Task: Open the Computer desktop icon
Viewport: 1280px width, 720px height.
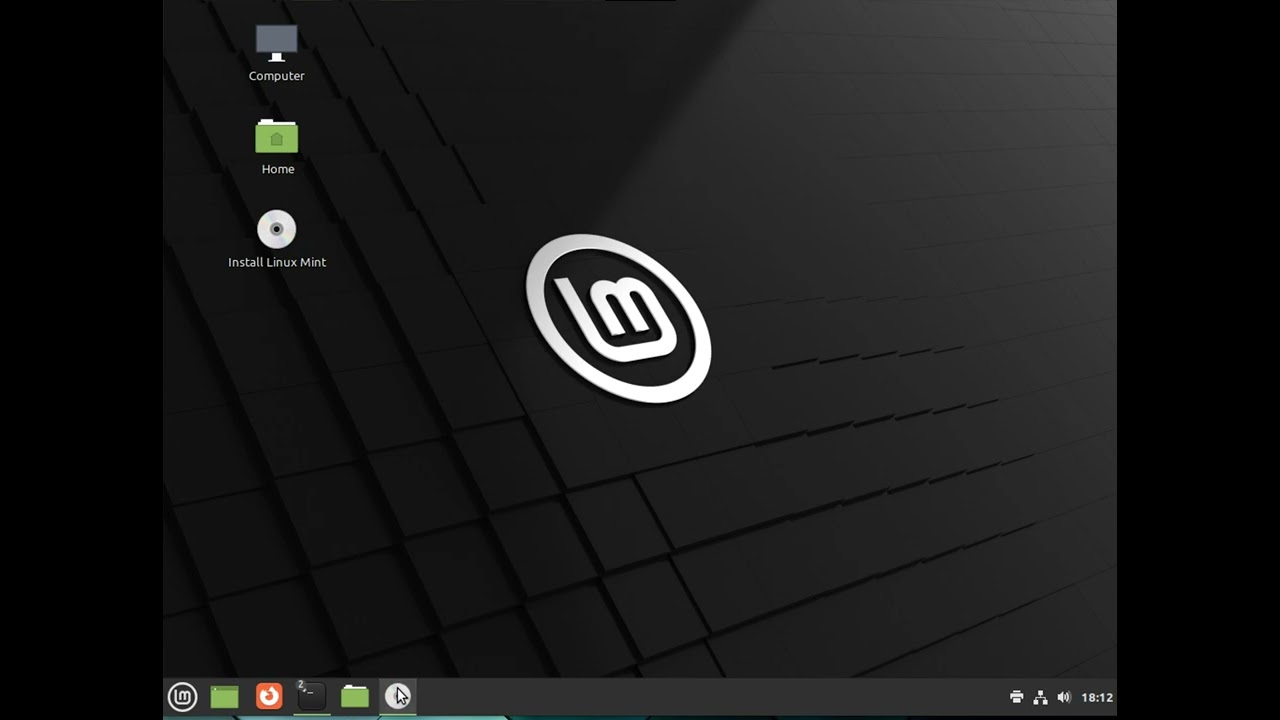Action: 277,43
